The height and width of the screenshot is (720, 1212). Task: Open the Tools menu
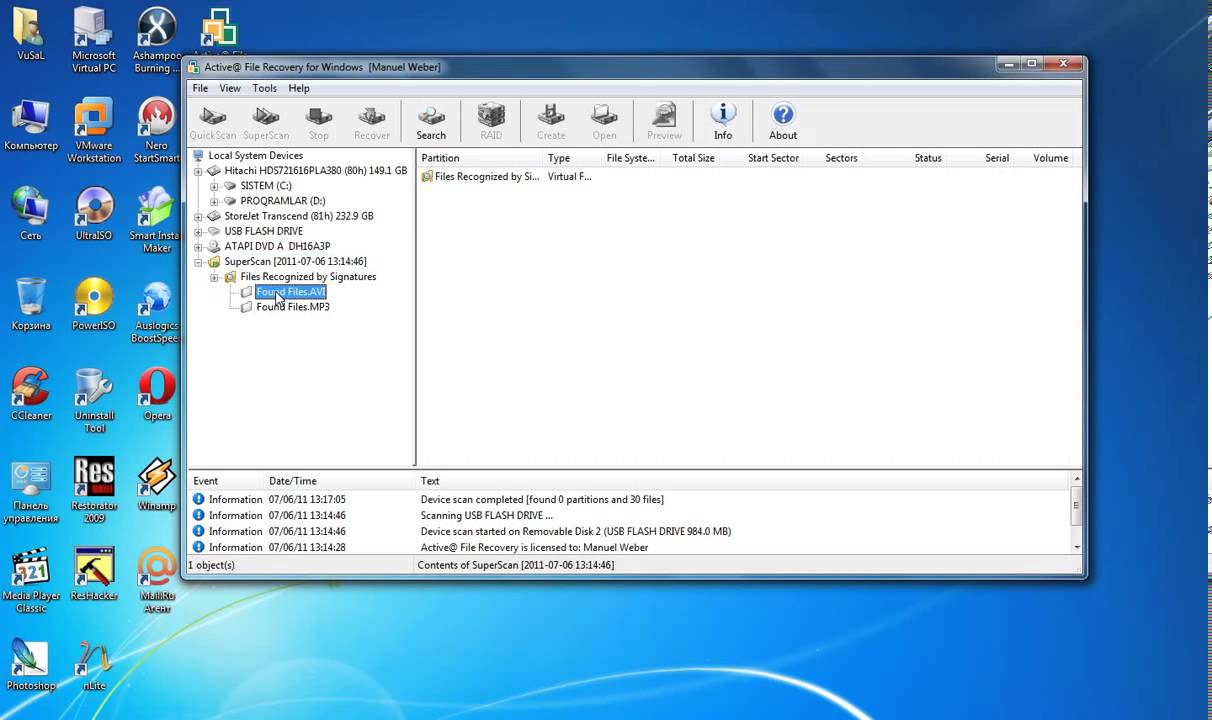pyautogui.click(x=265, y=88)
